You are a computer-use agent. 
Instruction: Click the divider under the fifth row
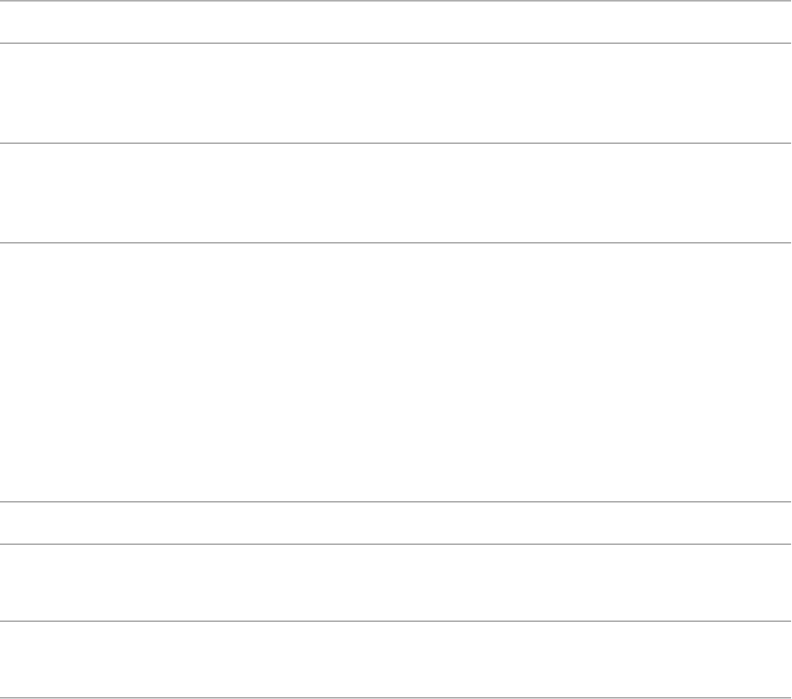395,544
